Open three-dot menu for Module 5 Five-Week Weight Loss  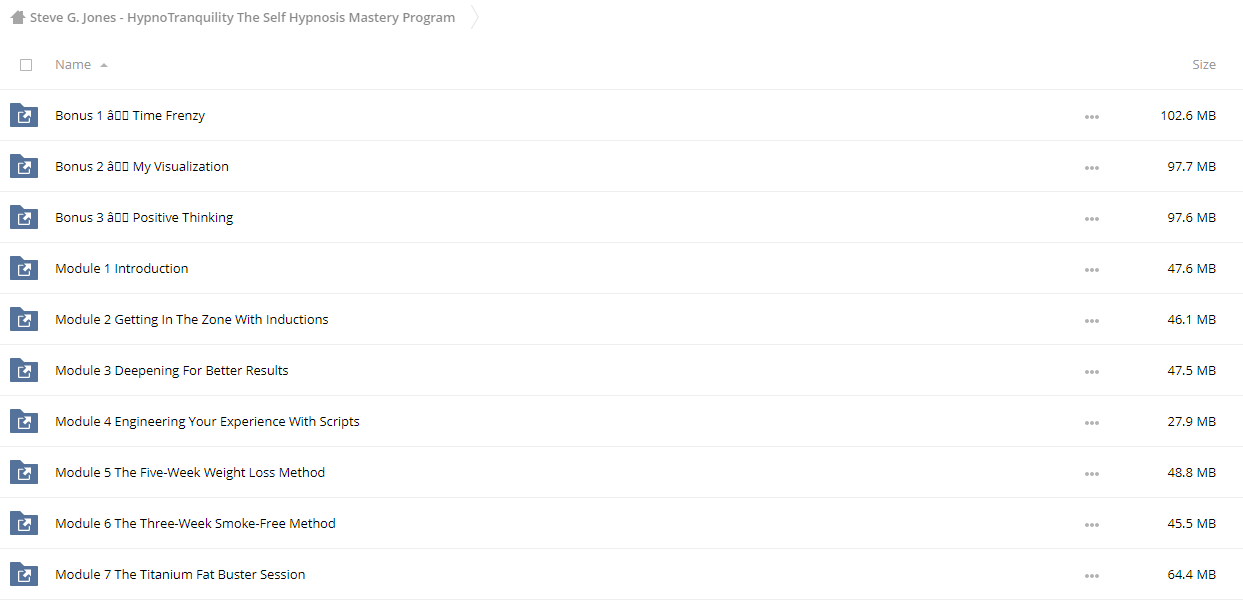click(x=1091, y=474)
